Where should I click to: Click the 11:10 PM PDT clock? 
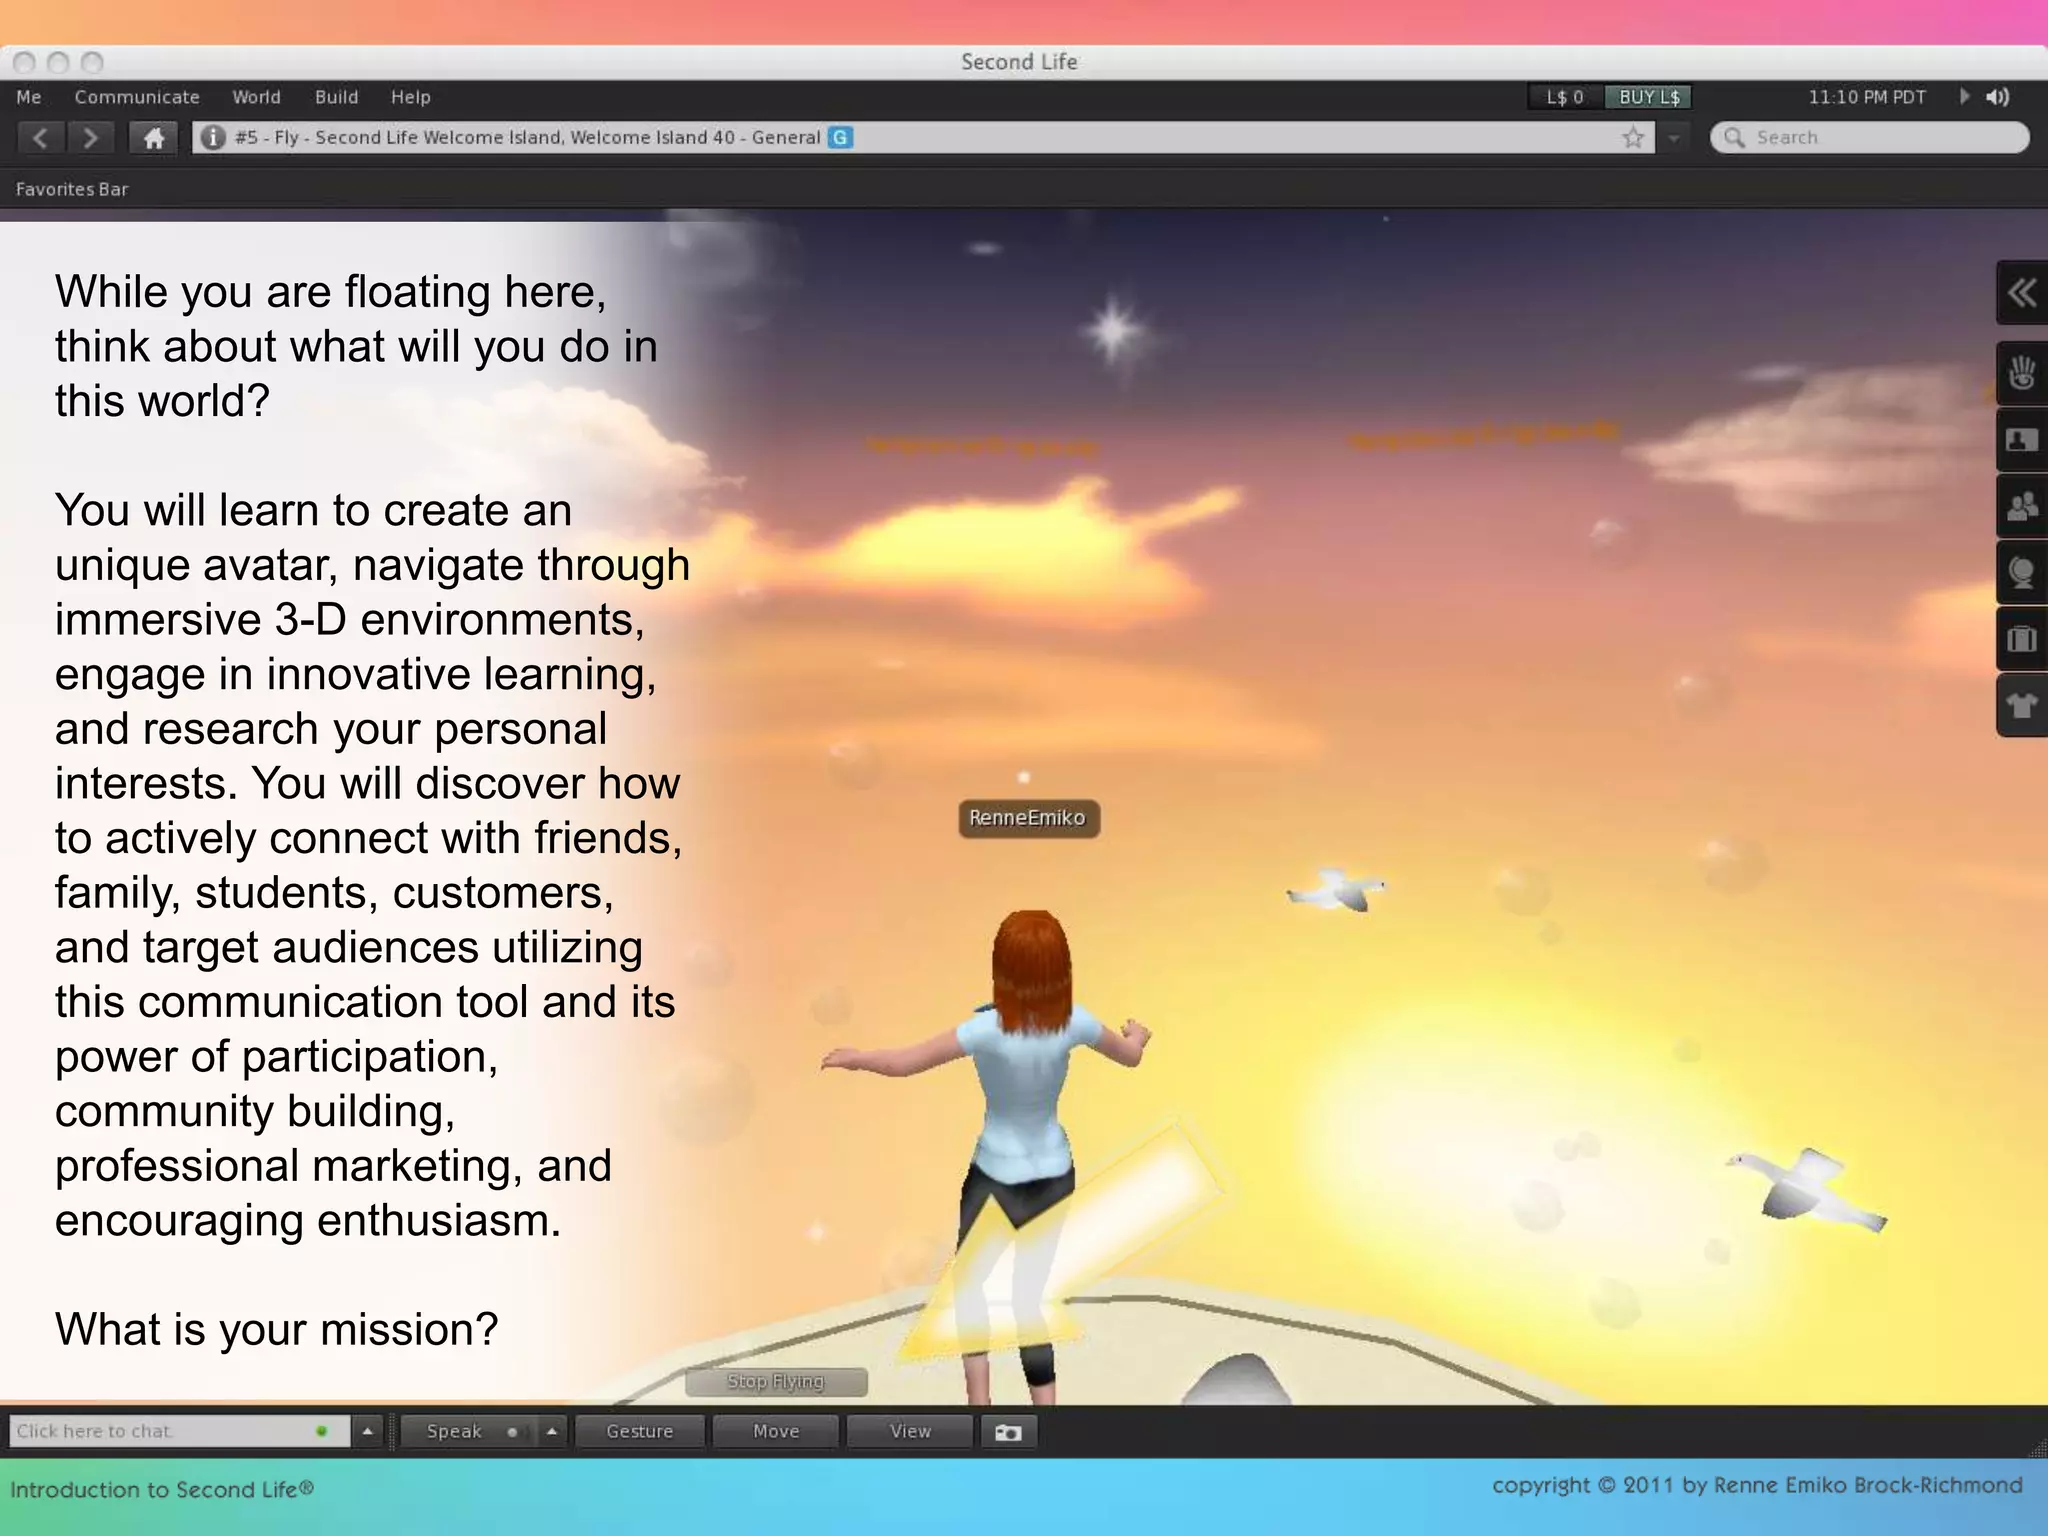click(1867, 97)
